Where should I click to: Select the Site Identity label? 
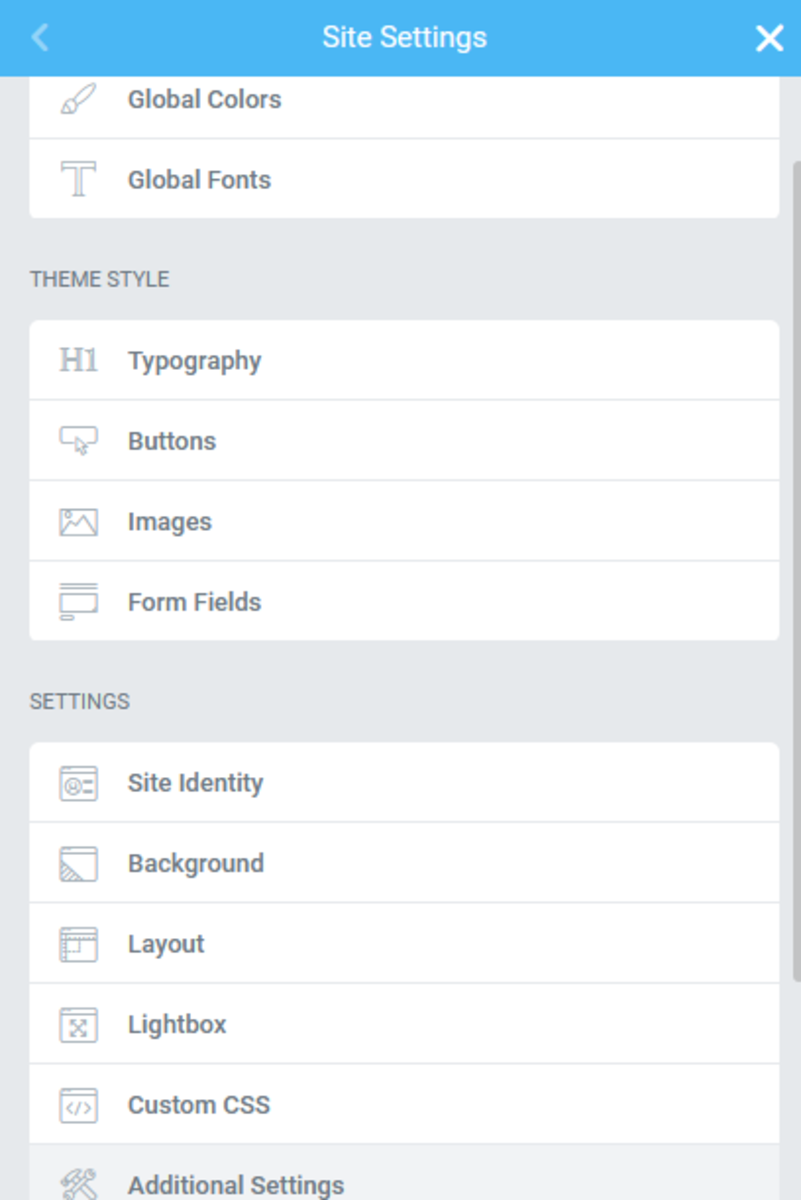click(195, 783)
